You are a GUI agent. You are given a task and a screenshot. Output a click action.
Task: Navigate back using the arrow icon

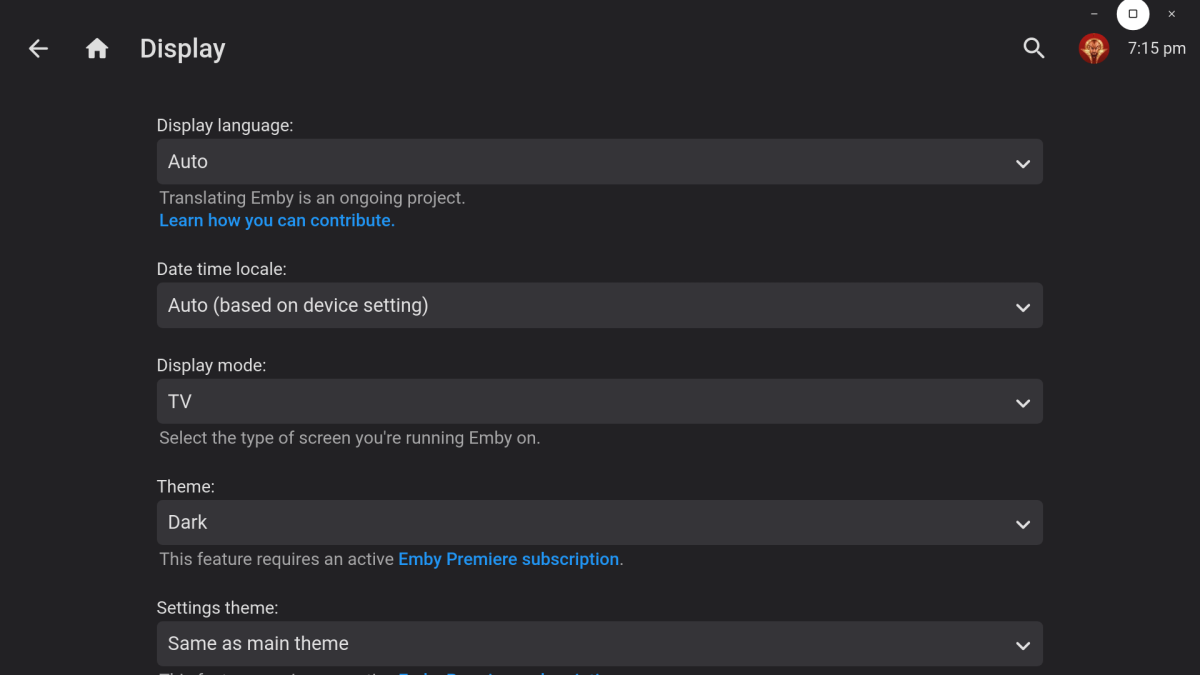click(38, 48)
